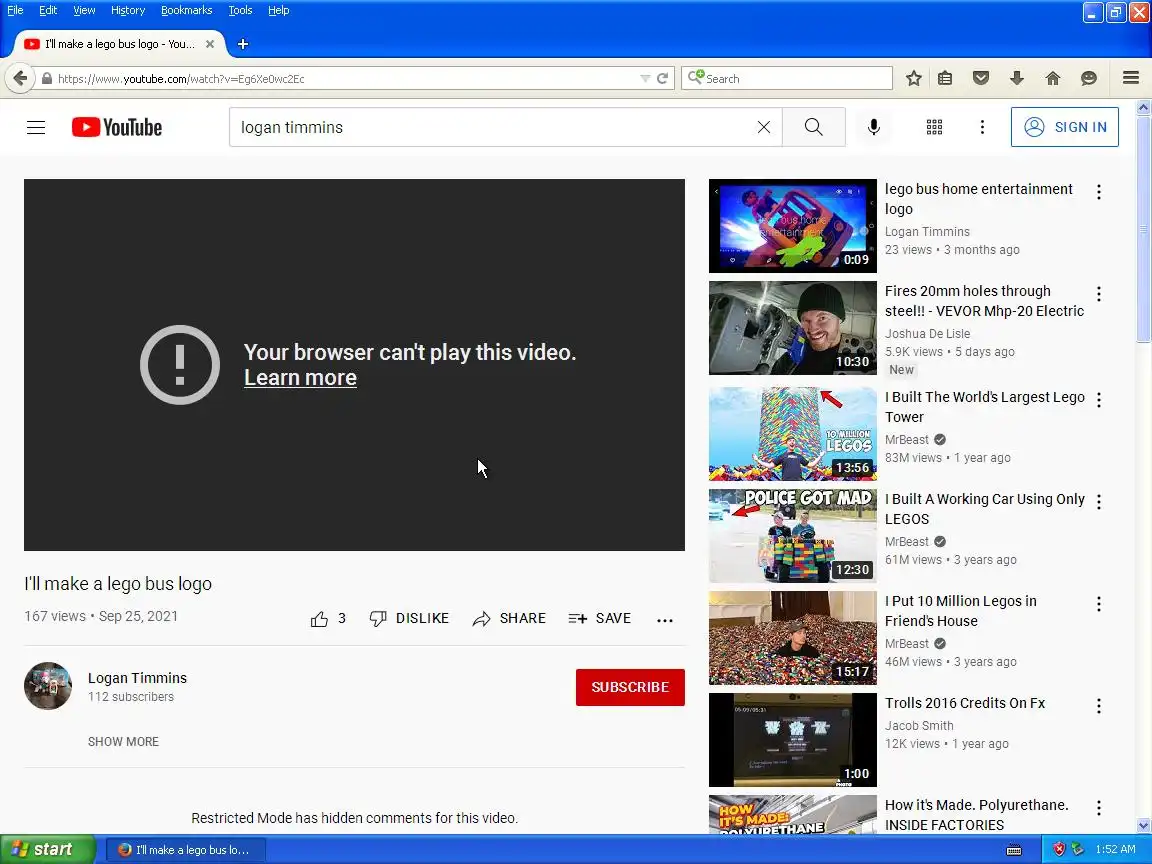Open the View menu
This screenshot has width=1152, height=864.
click(x=84, y=10)
